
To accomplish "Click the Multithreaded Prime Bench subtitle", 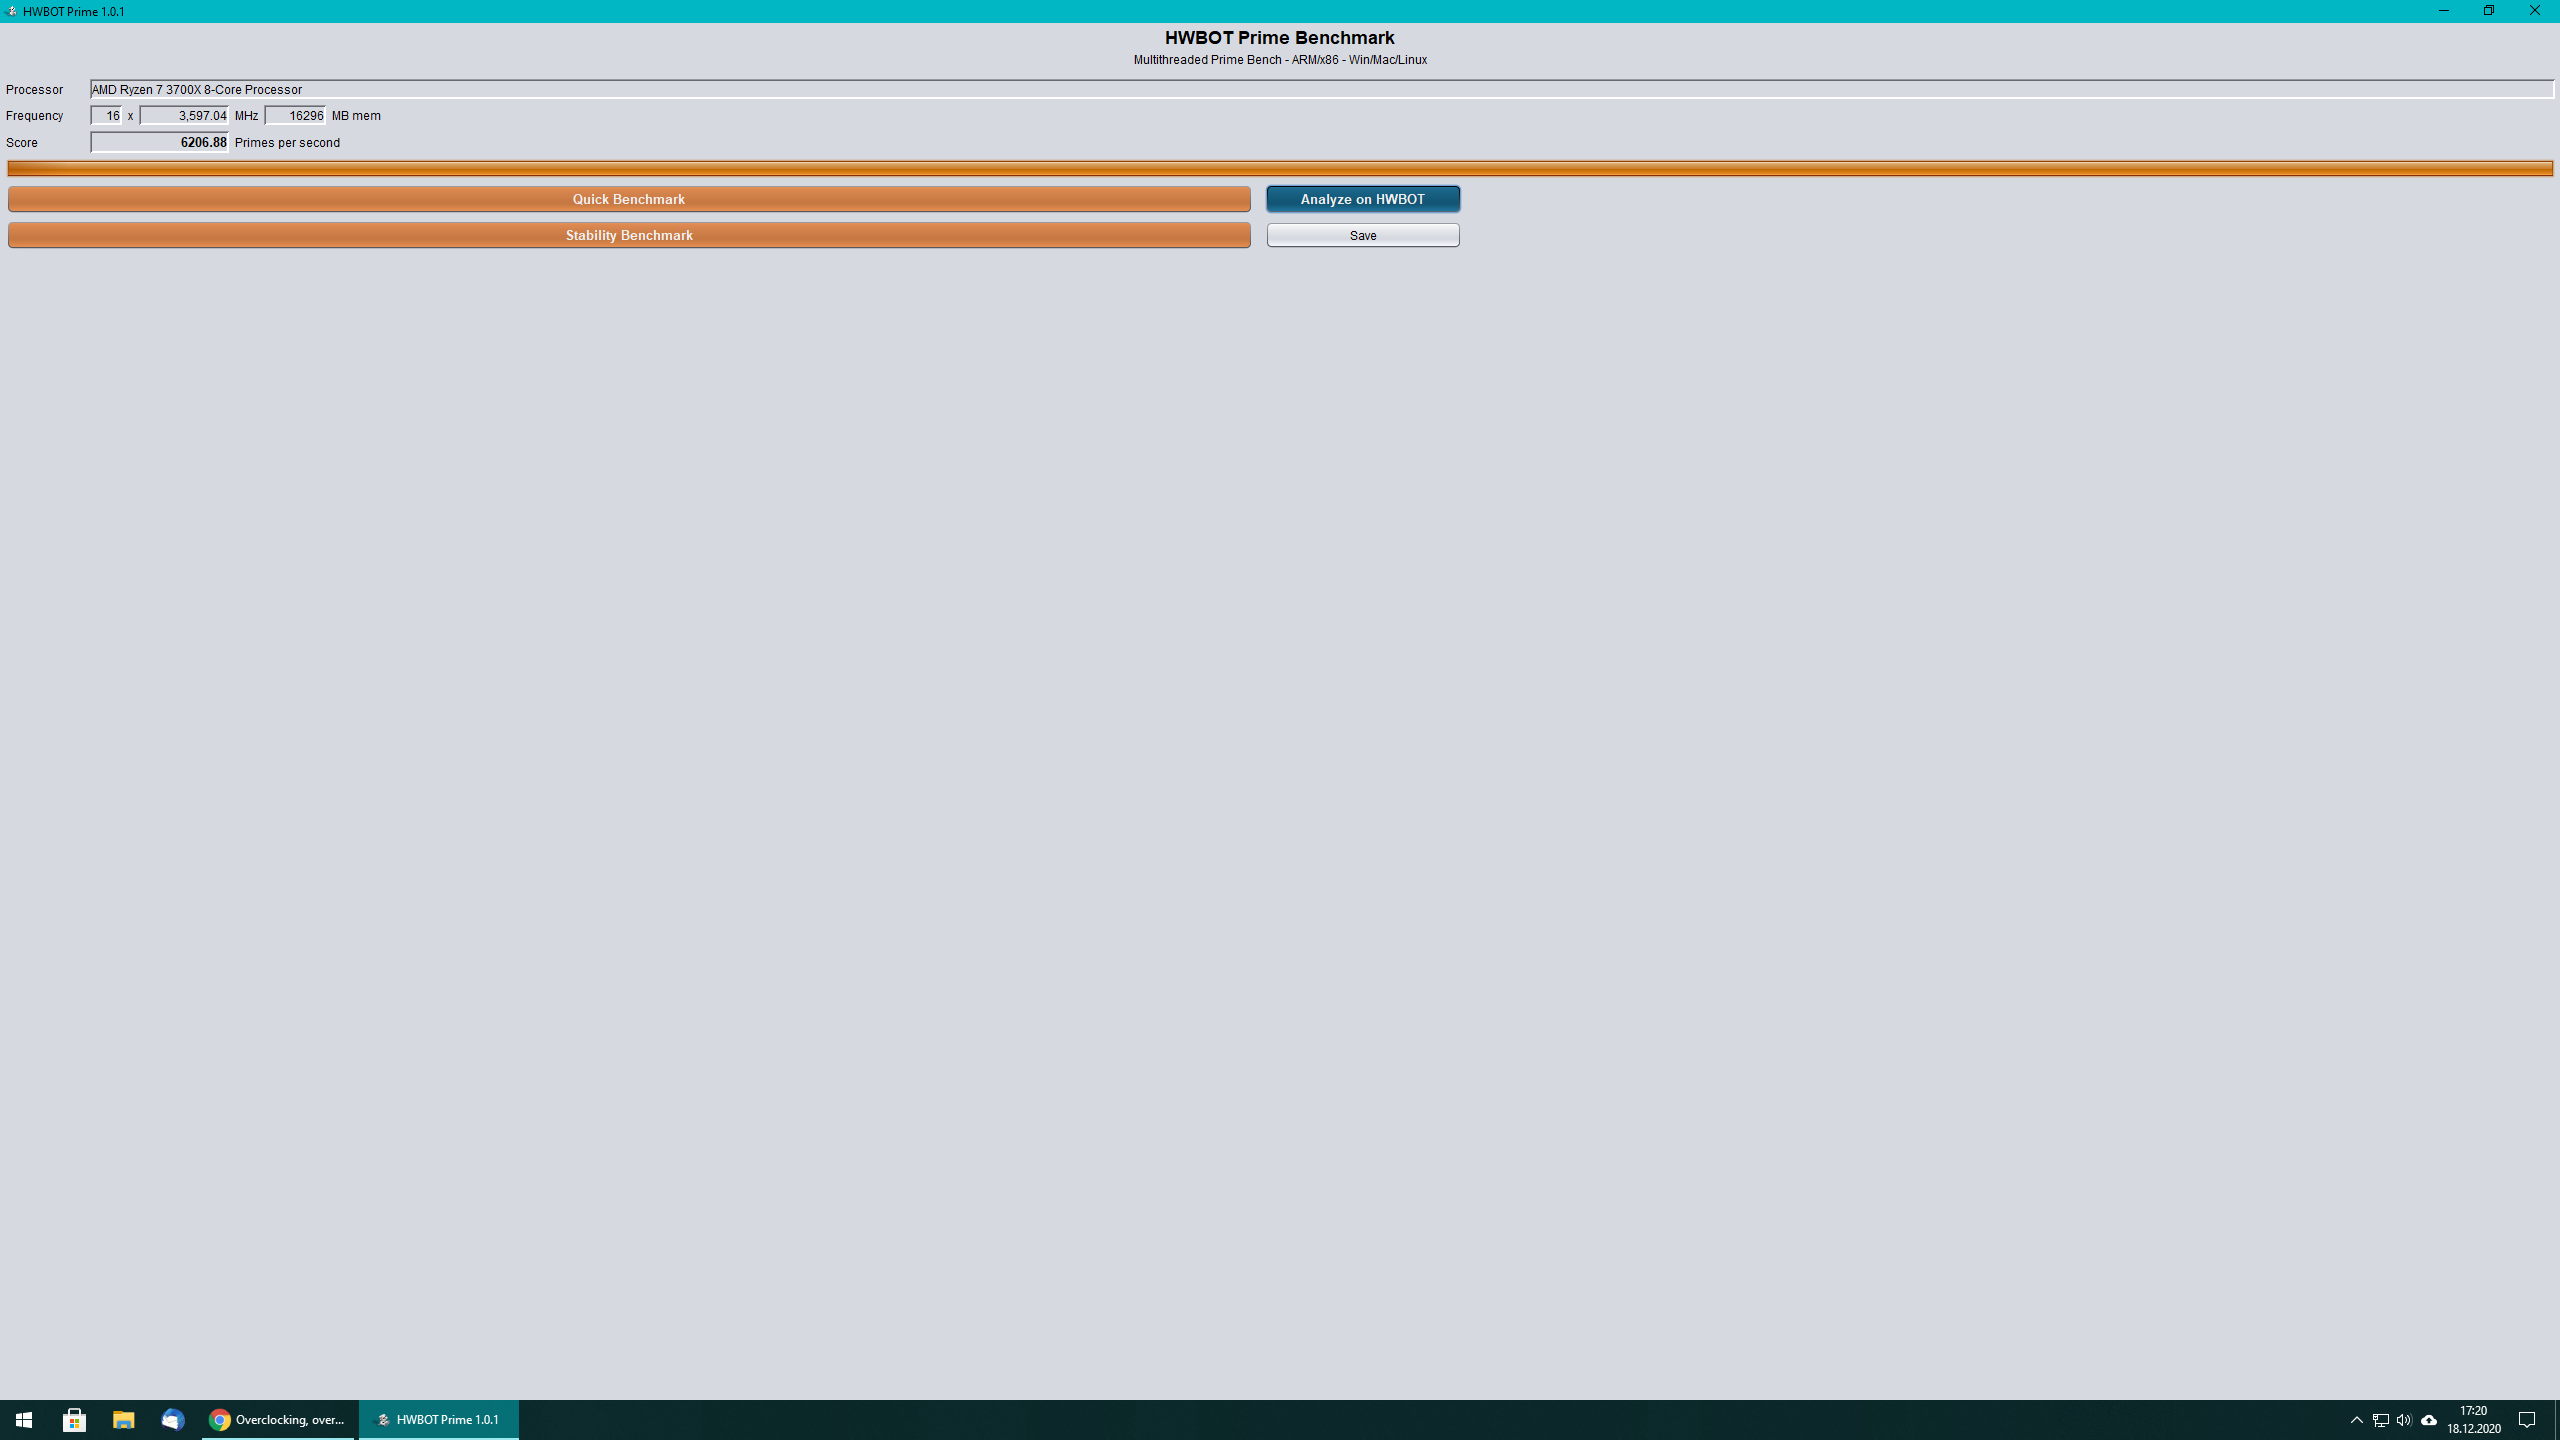I will 1280,60.
